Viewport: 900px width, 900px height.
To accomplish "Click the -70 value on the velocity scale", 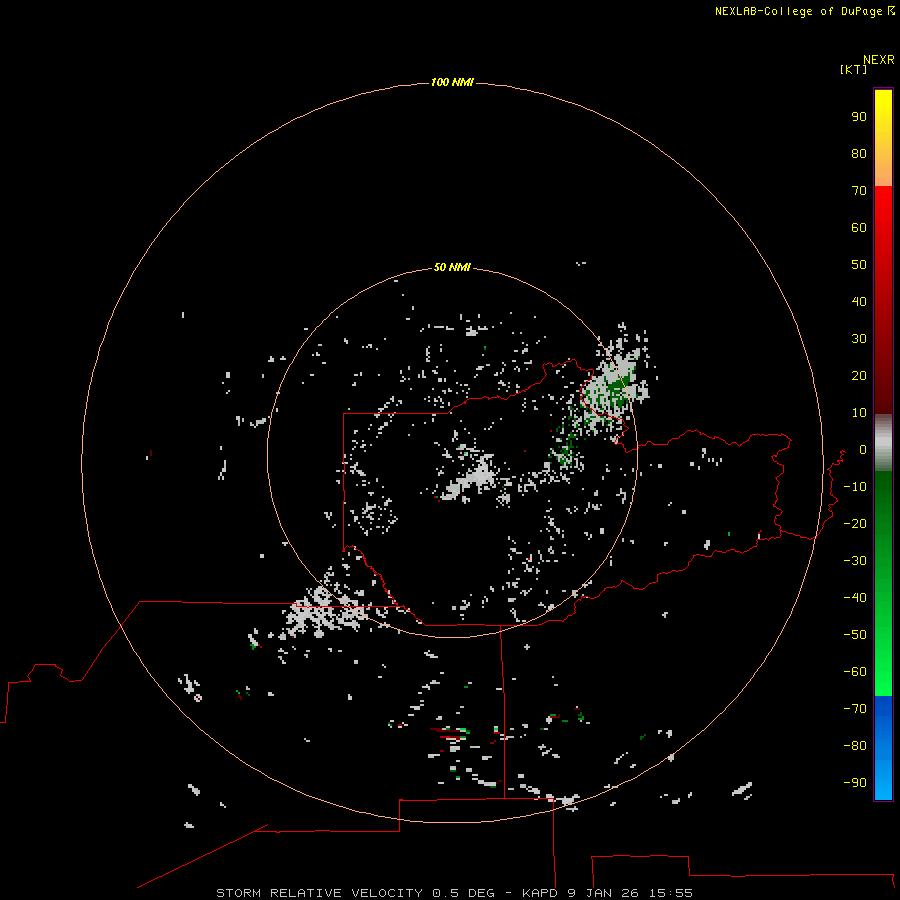I will [x=855, y=709].
